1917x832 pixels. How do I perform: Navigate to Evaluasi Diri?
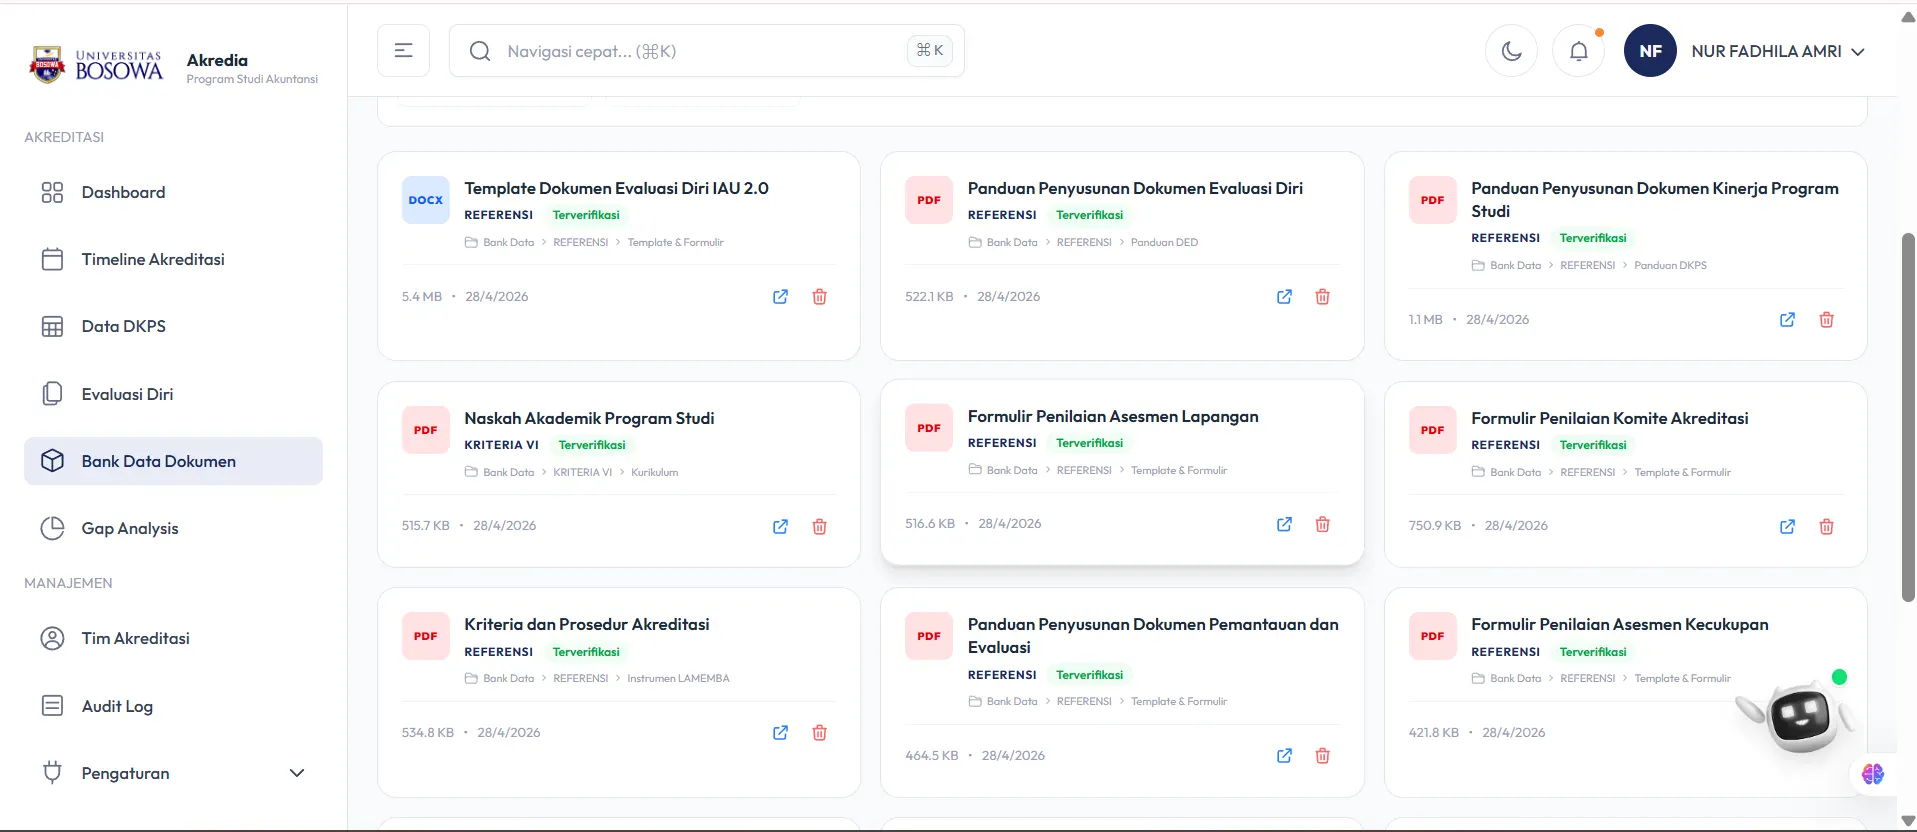pyautogui.click(x=173, y=394)
